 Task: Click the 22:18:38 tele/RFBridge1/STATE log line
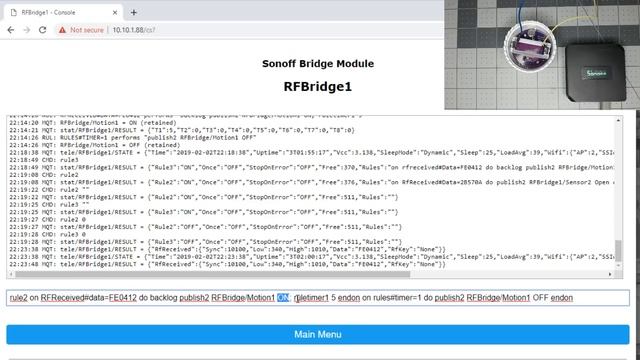(x=312, y=152)
